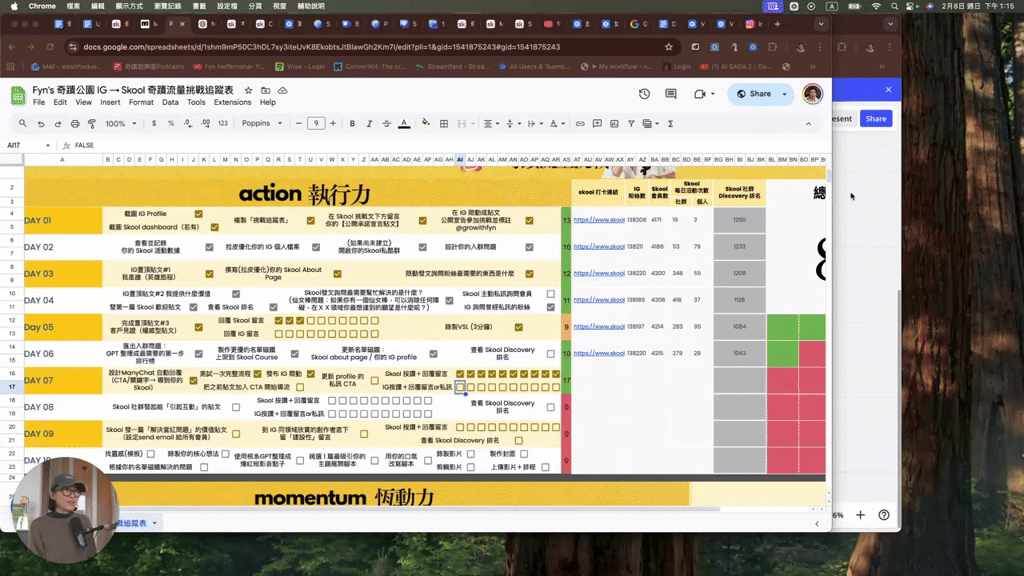View cloud document status icon
Viewport: 1024px width, 576px height.
283,90
